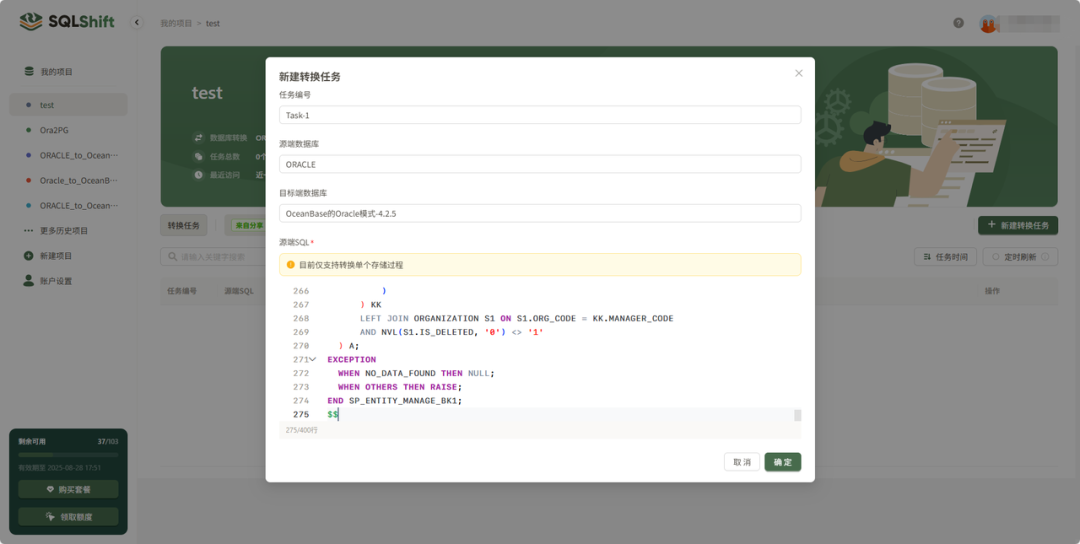
Task: Click the database icon beside 我的项目
Action: pos(28,72)
